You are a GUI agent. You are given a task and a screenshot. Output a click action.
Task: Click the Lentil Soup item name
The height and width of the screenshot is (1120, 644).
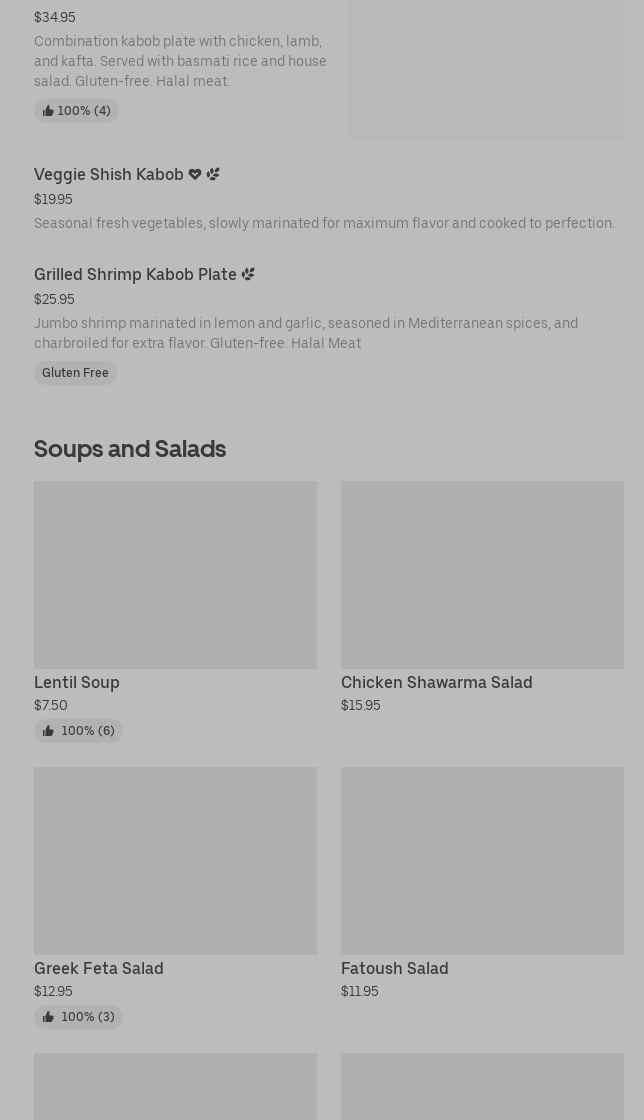pos(77,682)
